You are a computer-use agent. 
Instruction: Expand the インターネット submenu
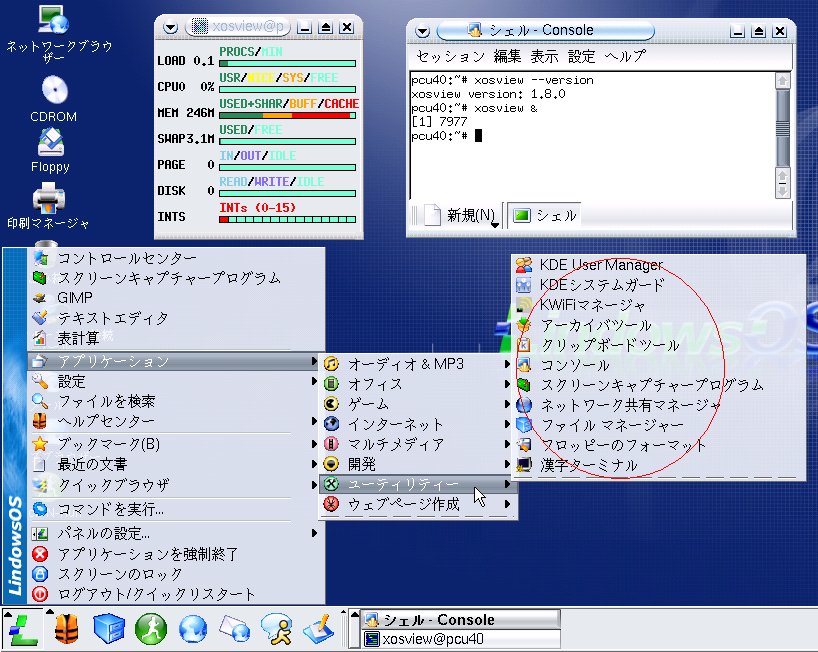pos(418,424)
